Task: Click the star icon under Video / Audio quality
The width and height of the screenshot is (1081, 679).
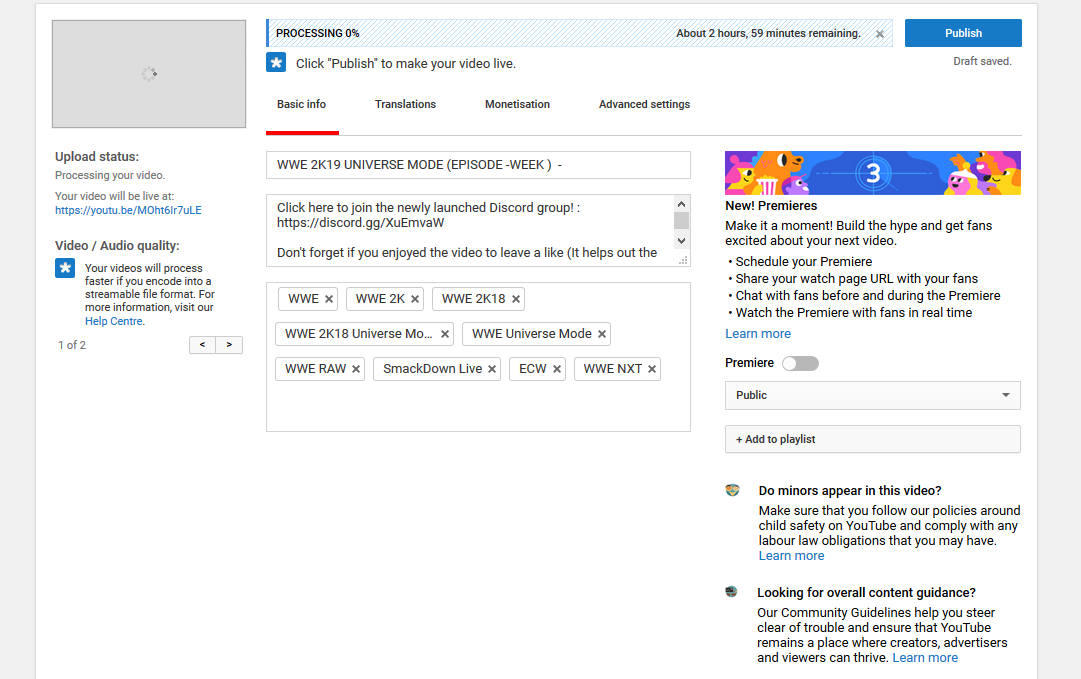Action: pyautogui.click(x=65, y=267)
